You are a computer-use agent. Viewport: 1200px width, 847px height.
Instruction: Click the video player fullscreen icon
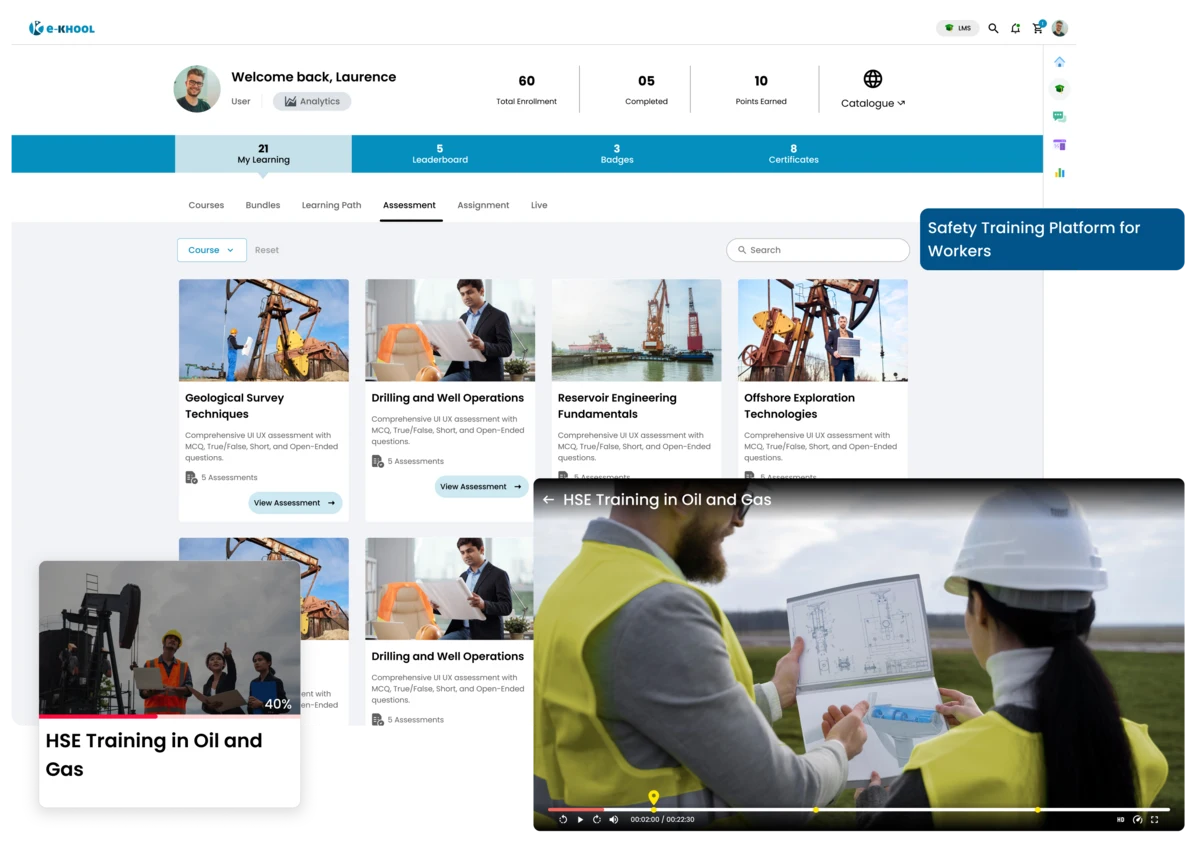click(x=1154, y=820)
